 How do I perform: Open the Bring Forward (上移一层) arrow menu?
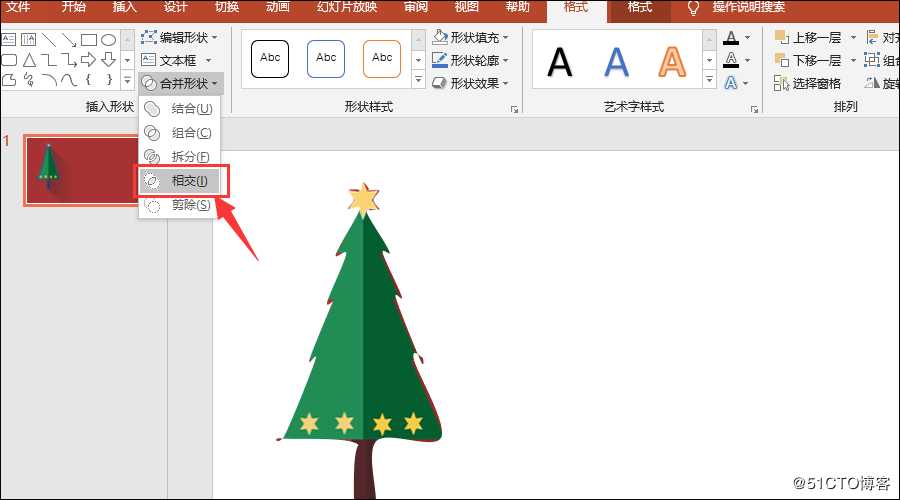click(x=853, y=38)
